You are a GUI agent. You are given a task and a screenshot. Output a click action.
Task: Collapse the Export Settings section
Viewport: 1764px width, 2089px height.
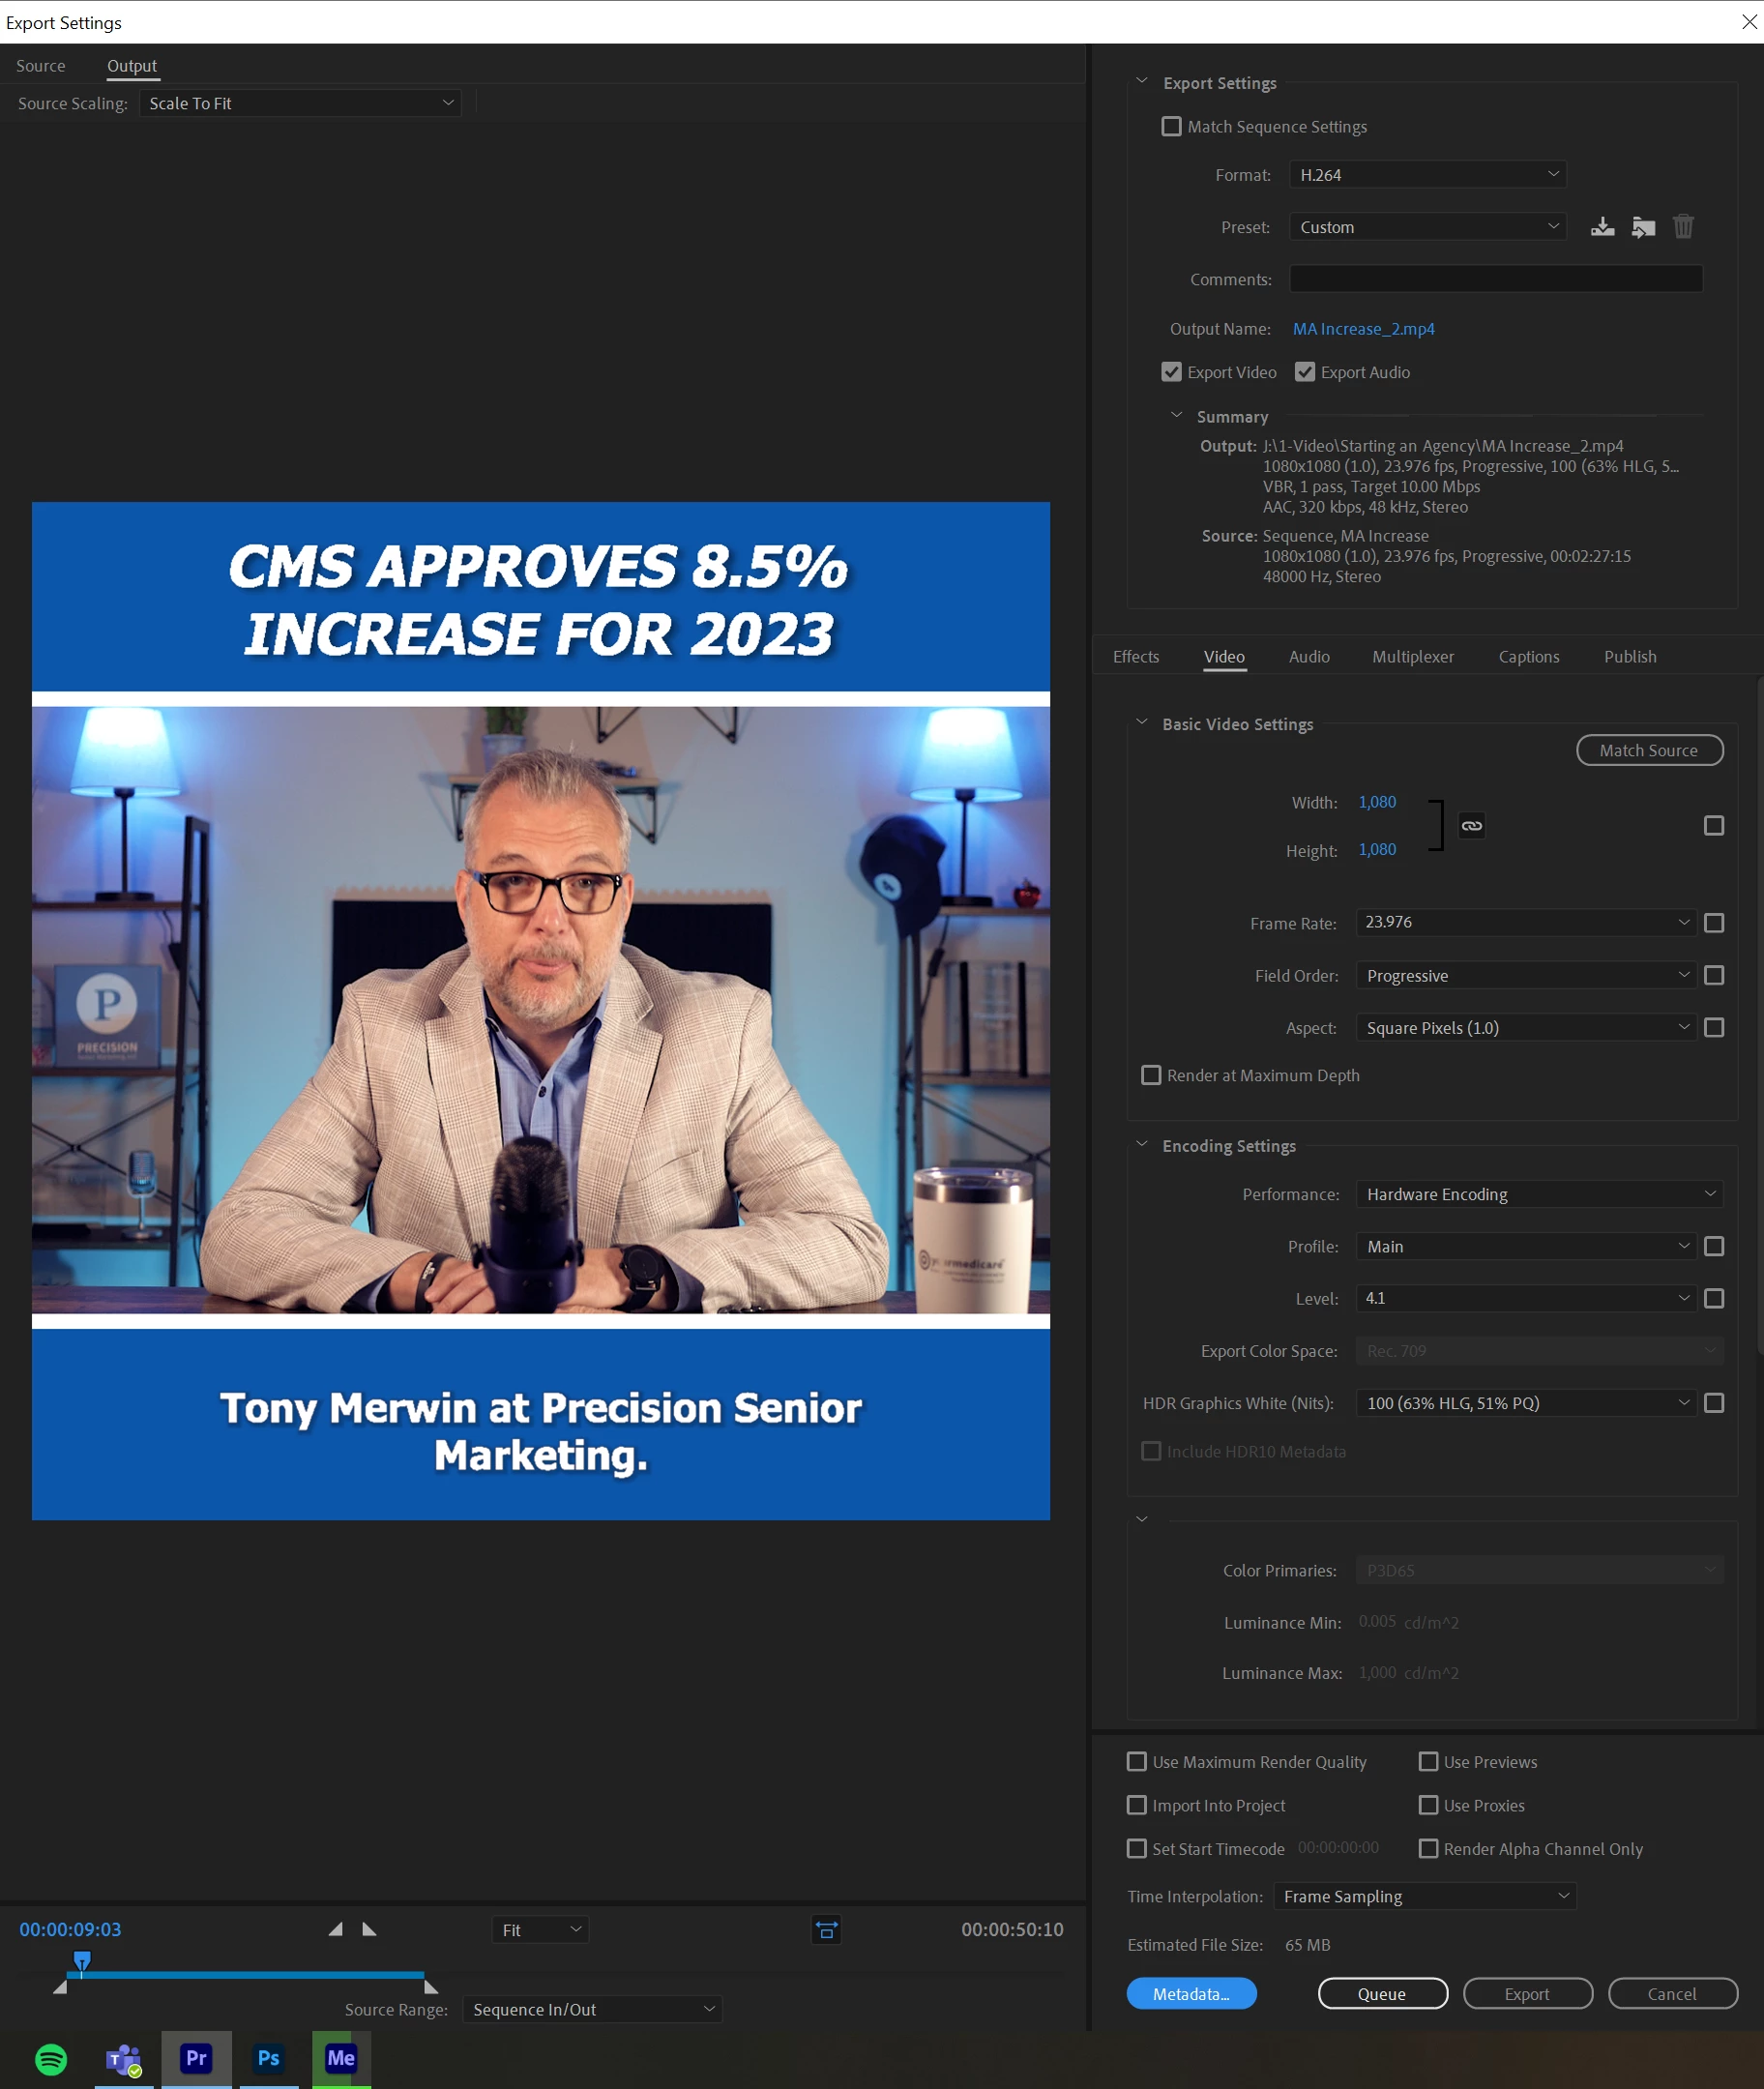coord(1141,81)
